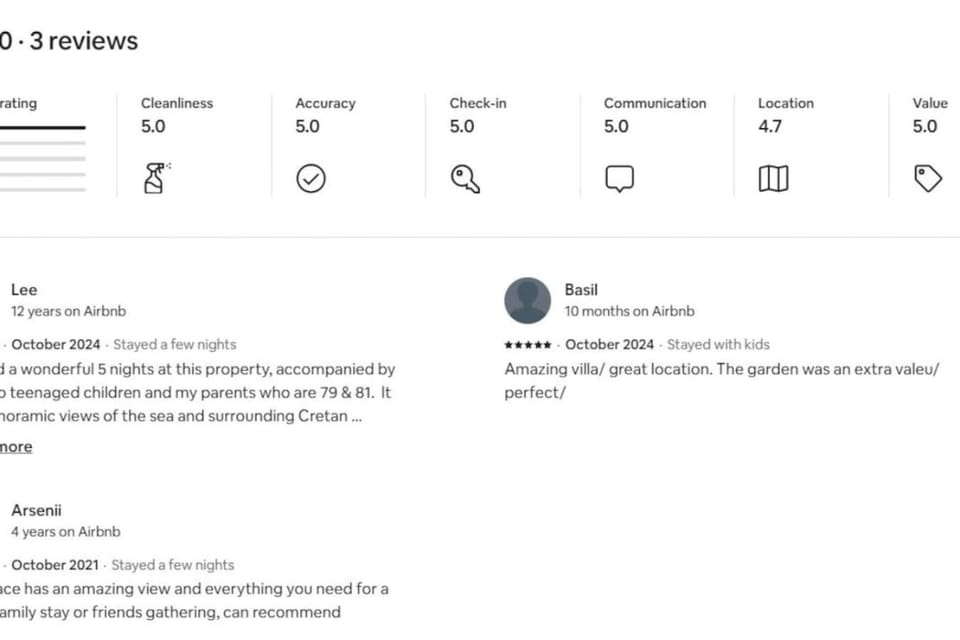The height and width of the screenshot is (640, 960).
Task: Open reviewer name Arsenii
Action: [36, 510]
